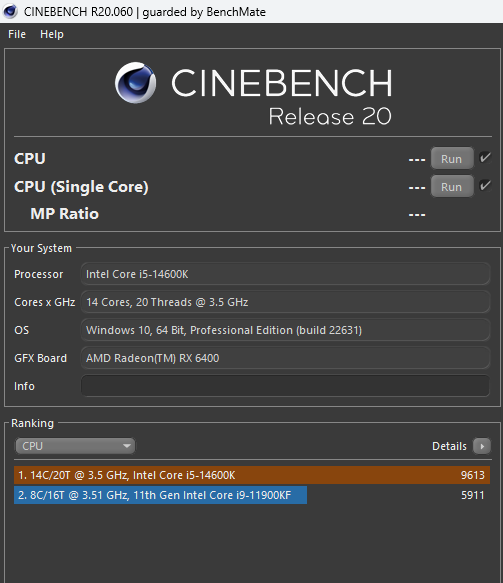Run the CPU Single Core benchmark
The width and height of the screenshot is (503, 583).
click(452, 186)
